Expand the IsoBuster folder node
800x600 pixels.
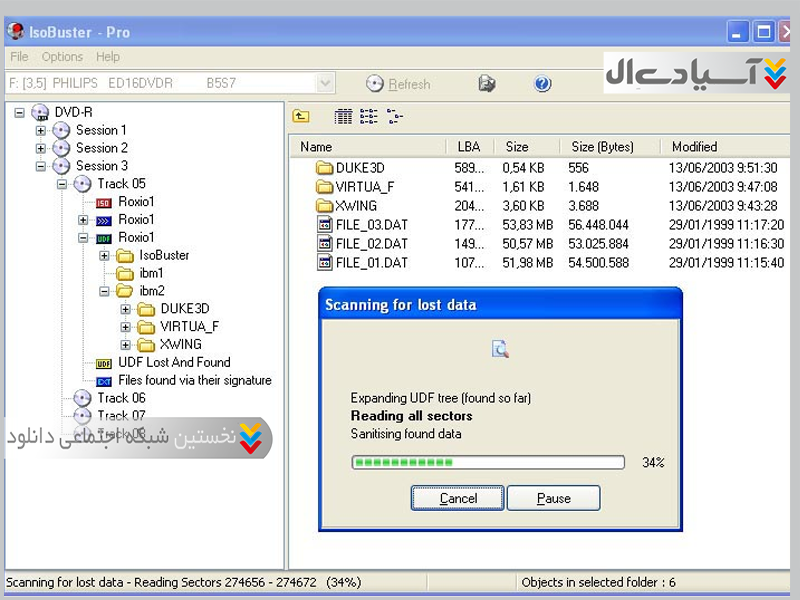pyautogui.click(x=104, y=256)
